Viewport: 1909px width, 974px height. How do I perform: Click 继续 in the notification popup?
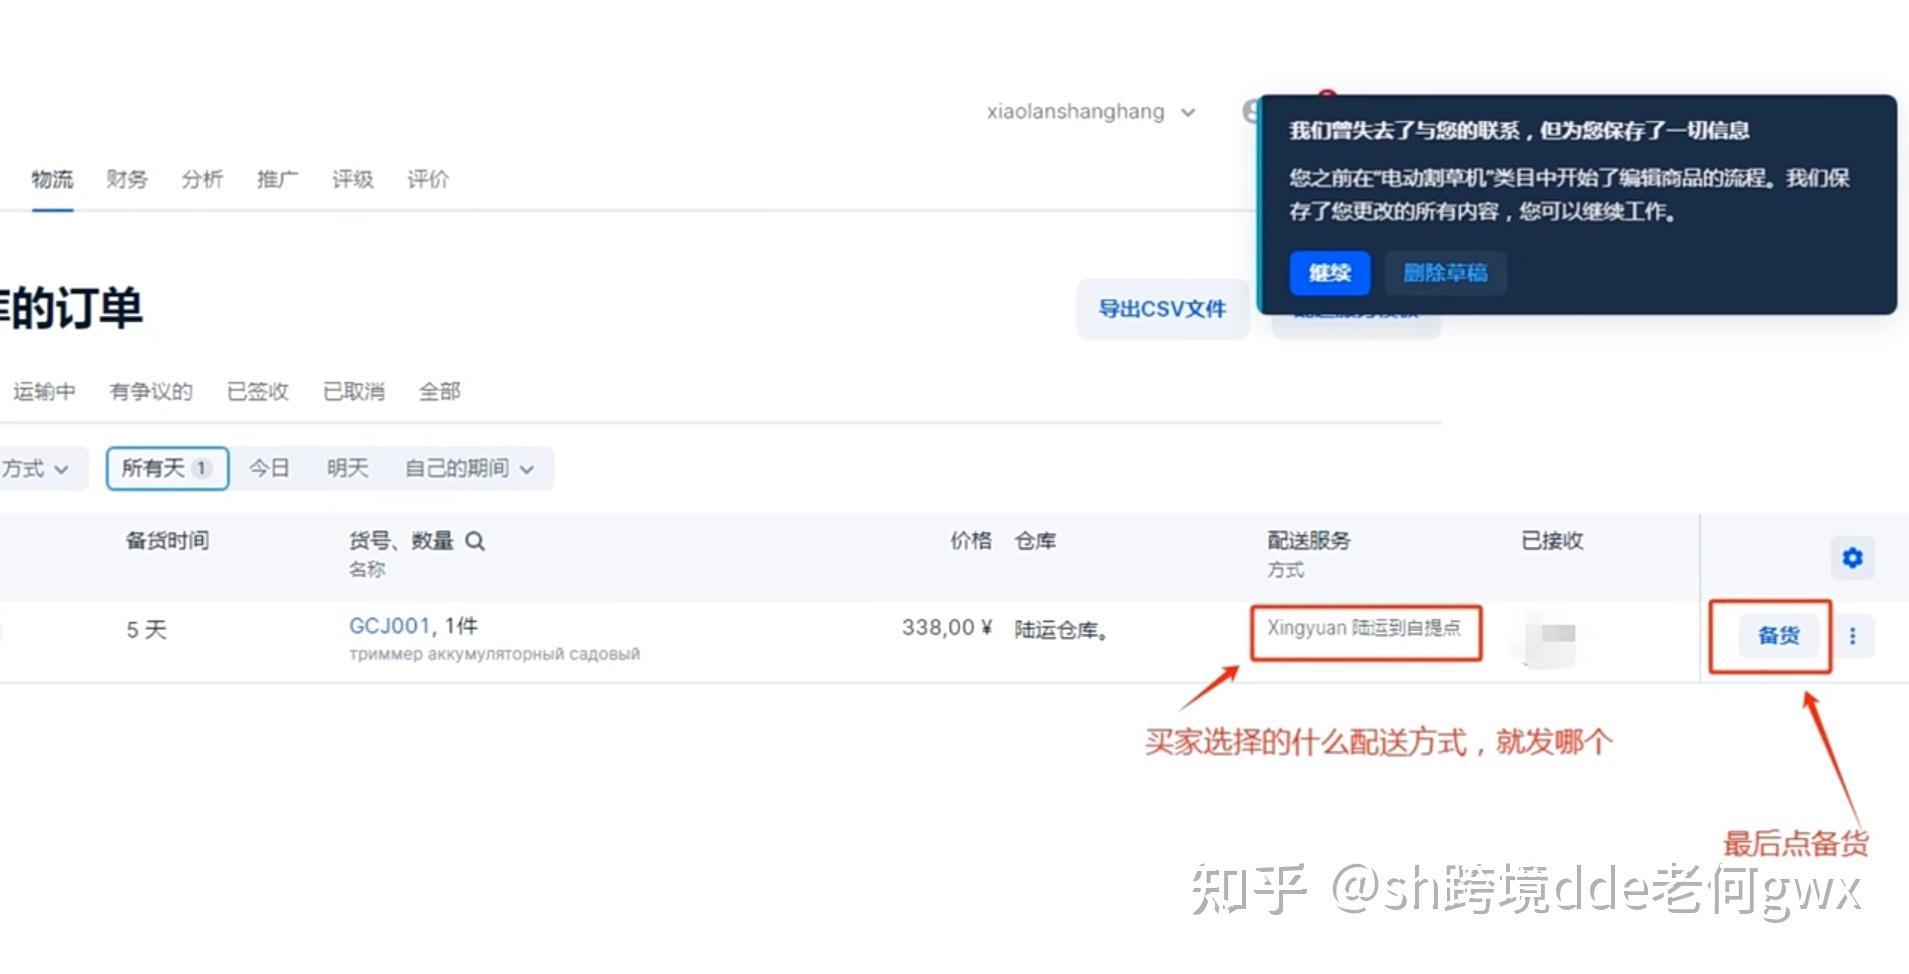click(1329, 273)
